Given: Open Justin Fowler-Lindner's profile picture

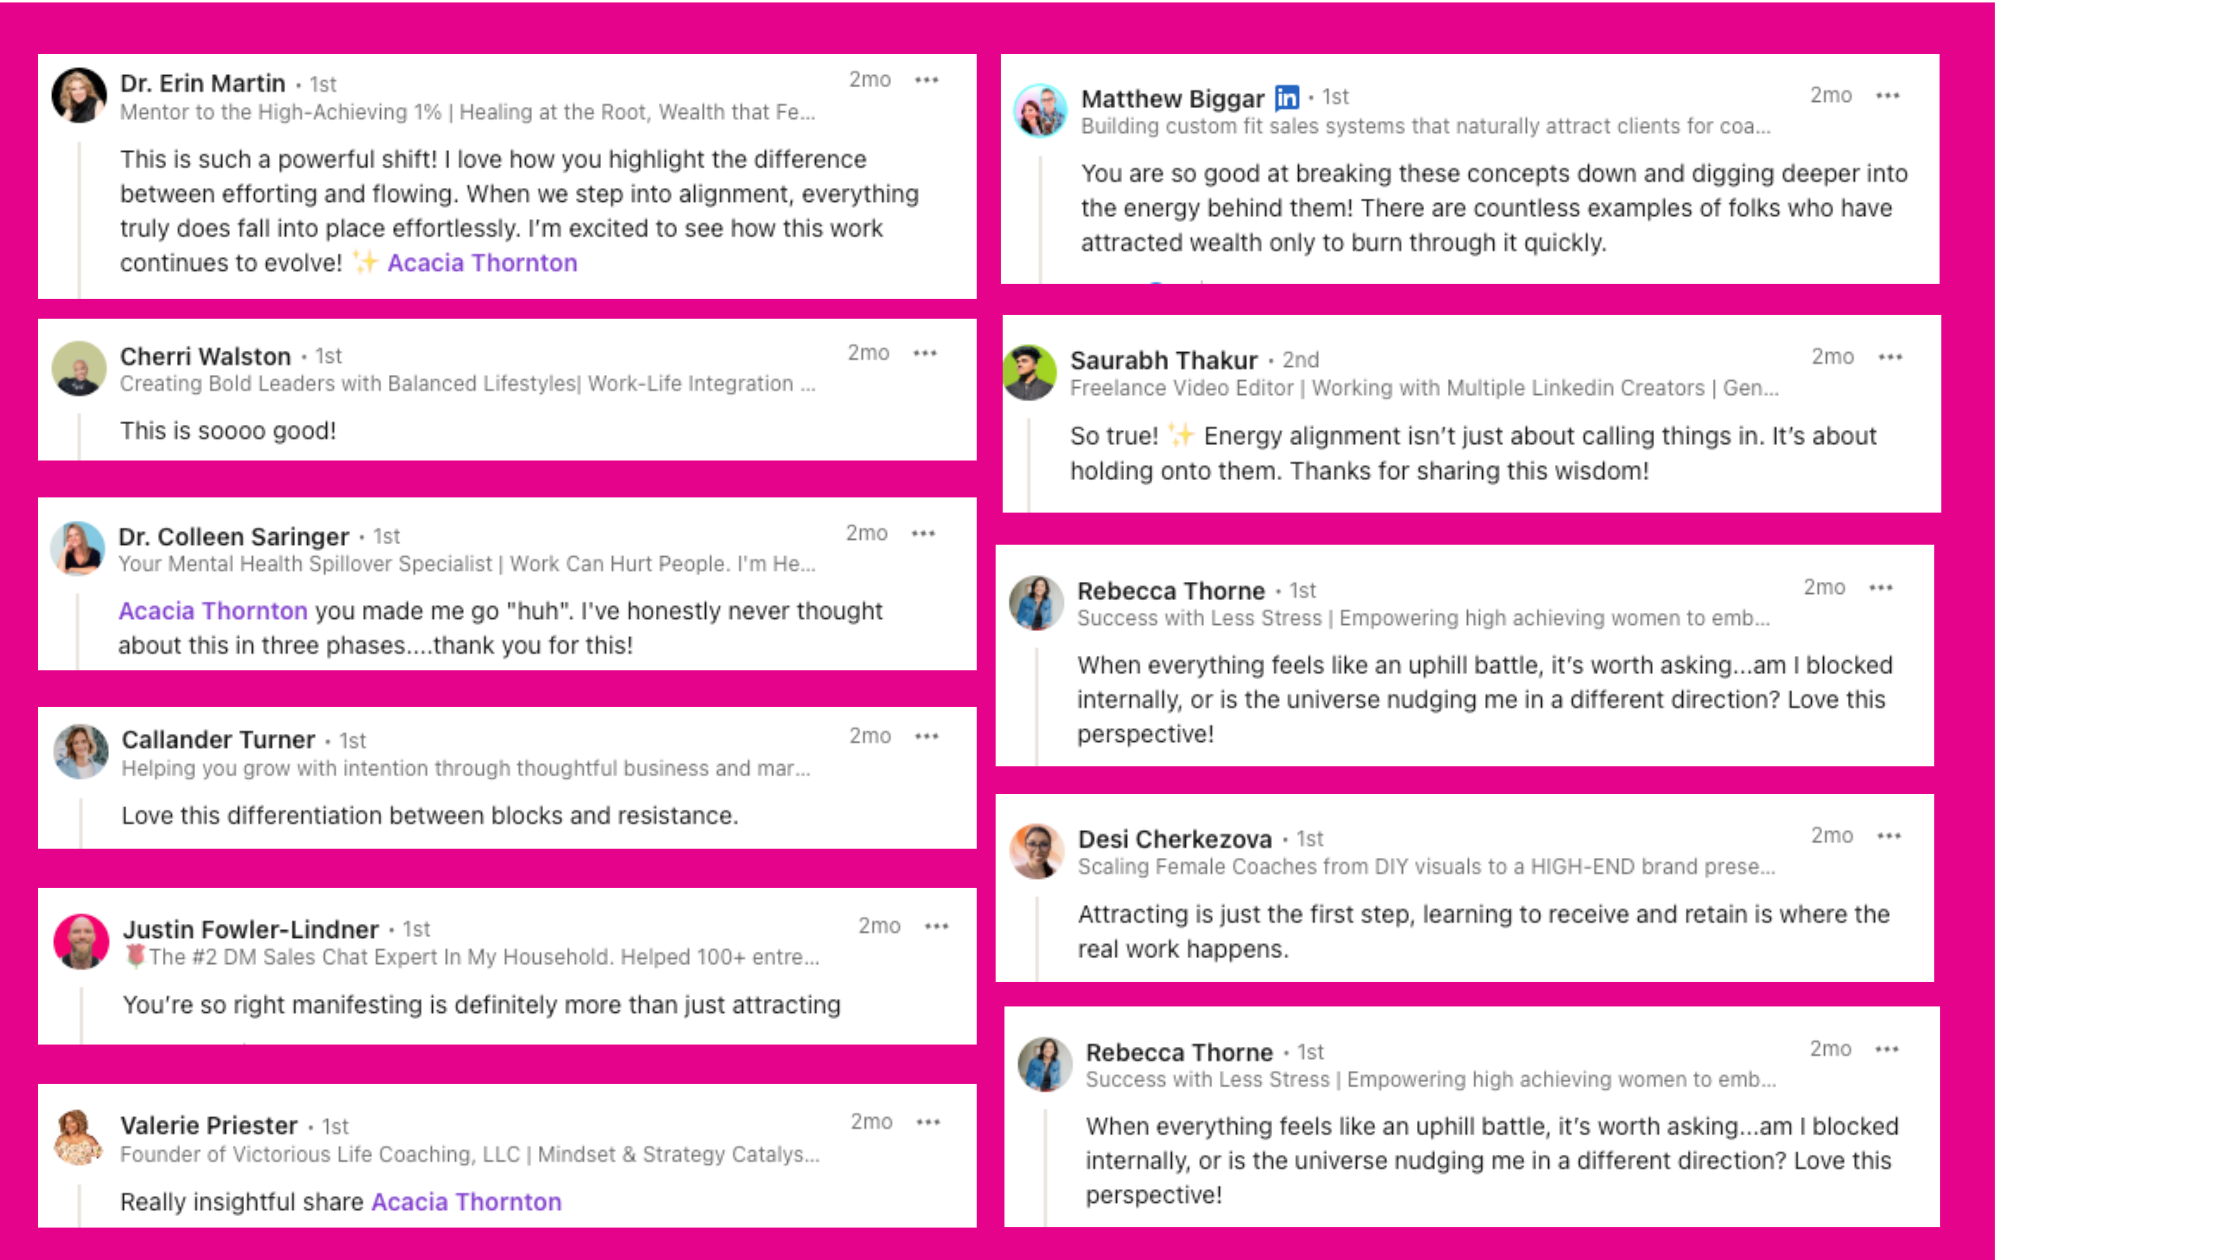Looking at the screenshot, I should (x=81, y=941).
